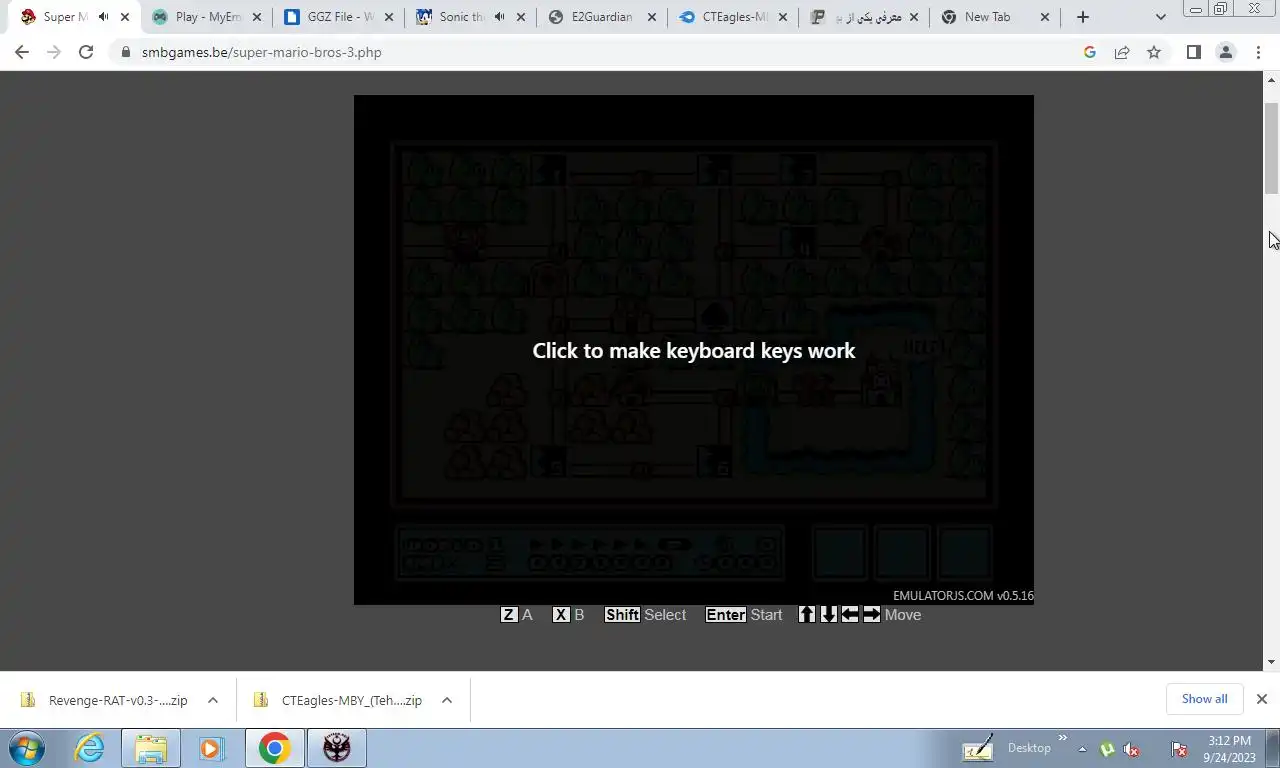Launch Internet Explorer from taskbar

point(90,748)
